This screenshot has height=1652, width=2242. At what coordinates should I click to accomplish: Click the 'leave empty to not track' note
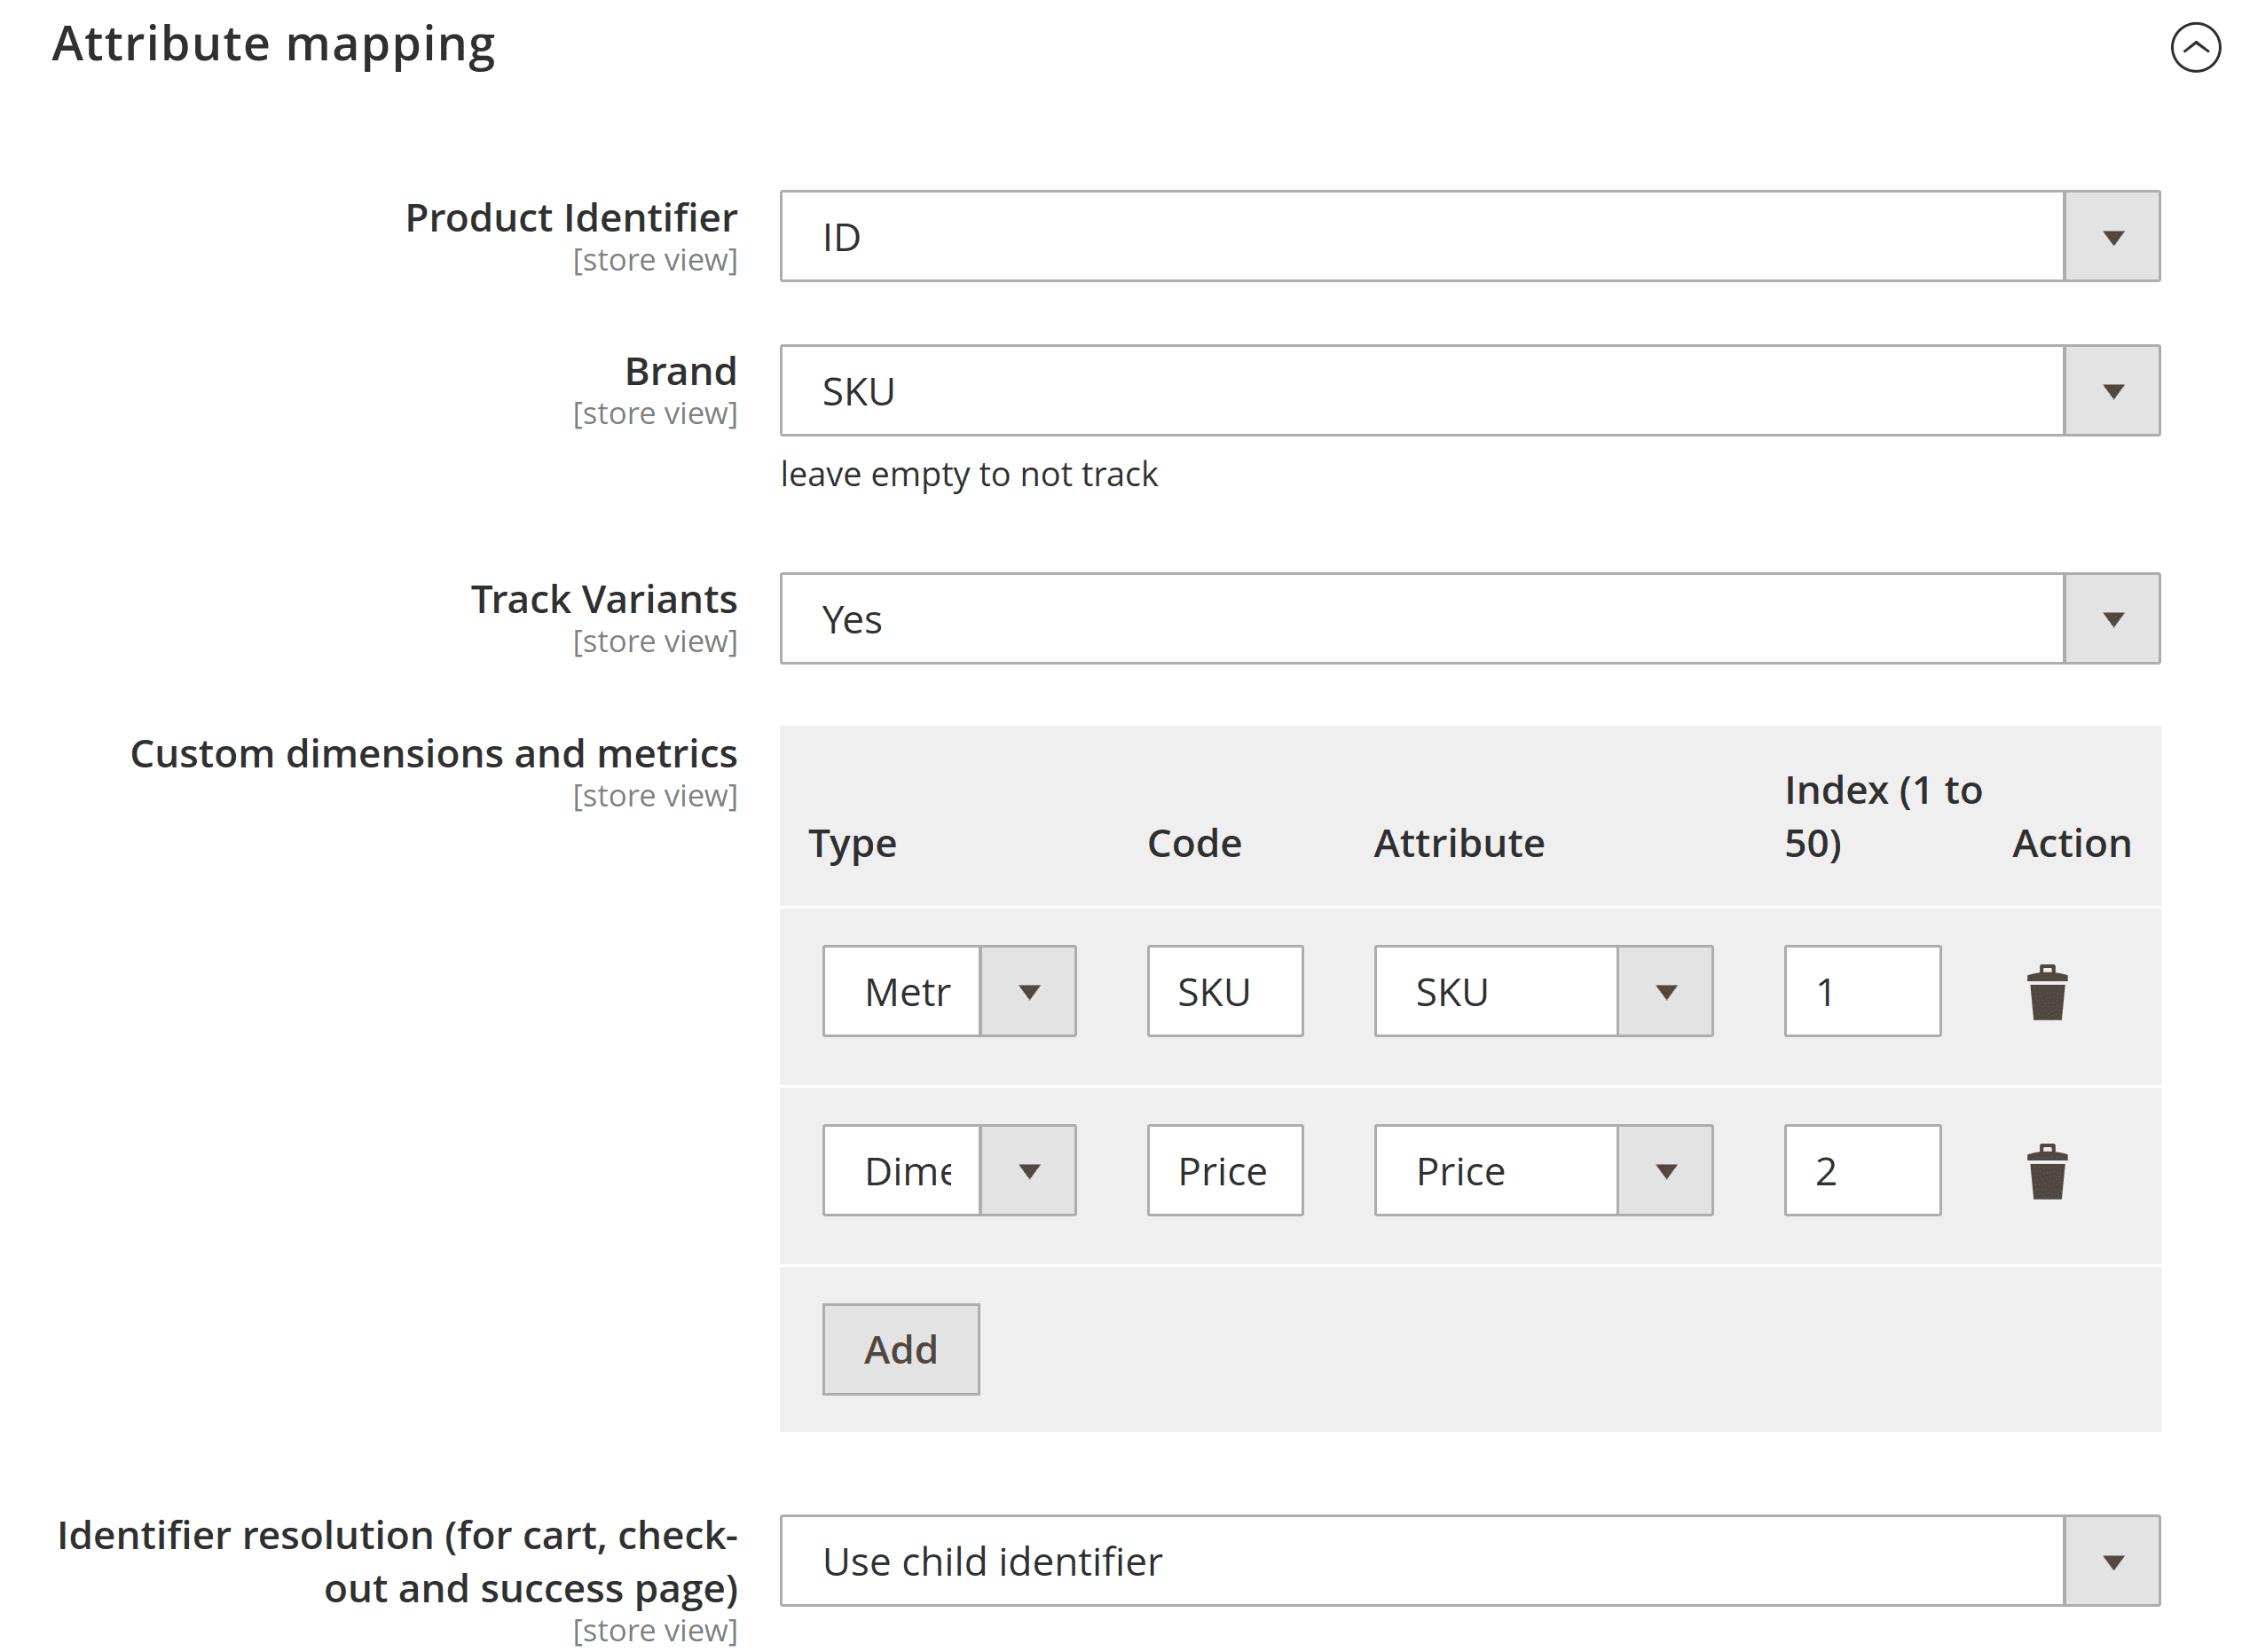tap(968, 474)
